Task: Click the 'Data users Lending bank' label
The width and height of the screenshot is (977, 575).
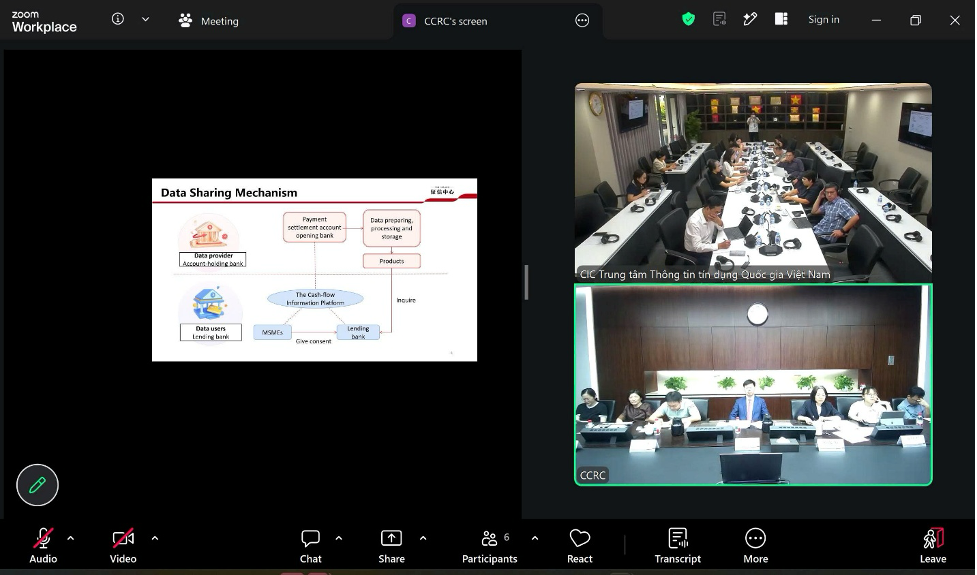Action: pyautogui.click(x=211, y=332)
